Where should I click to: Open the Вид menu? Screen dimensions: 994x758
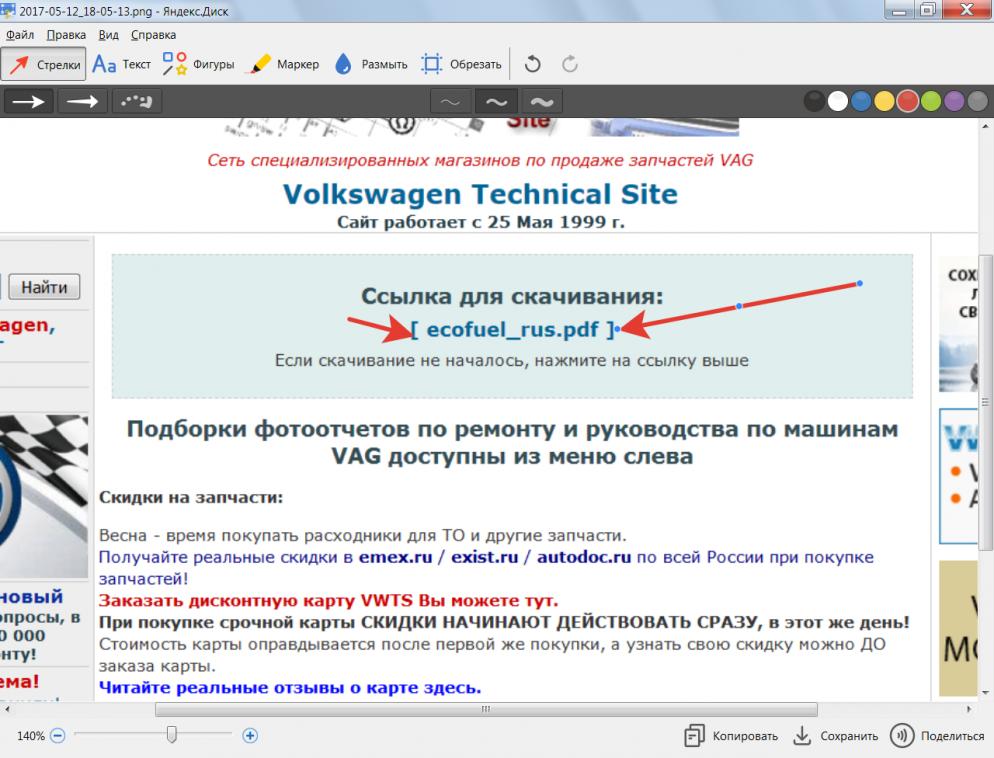click(108, 35)
